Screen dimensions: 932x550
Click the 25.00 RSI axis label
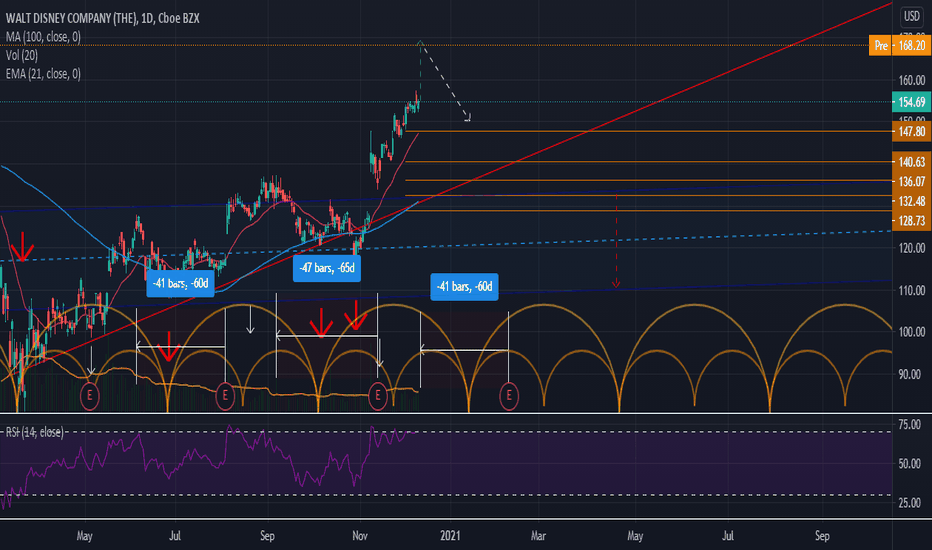(909, 503)
